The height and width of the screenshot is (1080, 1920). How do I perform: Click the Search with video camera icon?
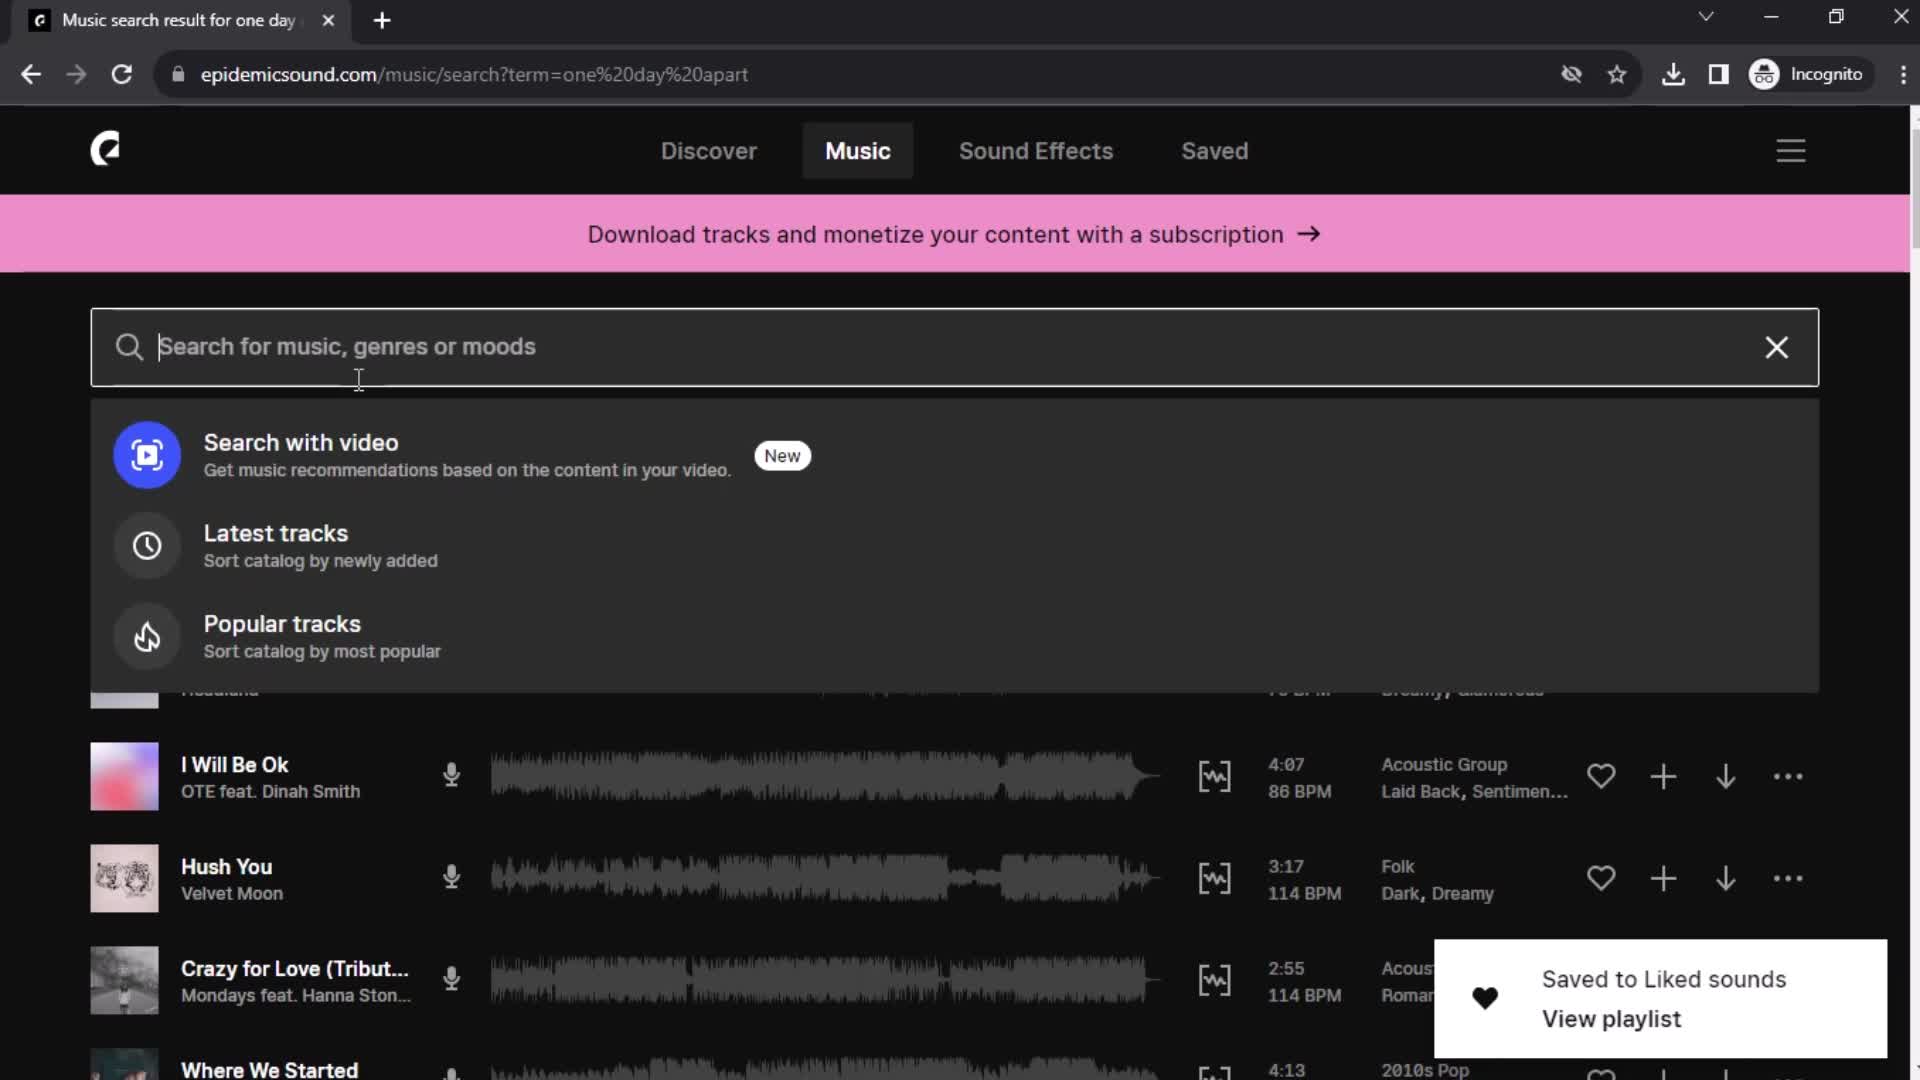[146, 454]
